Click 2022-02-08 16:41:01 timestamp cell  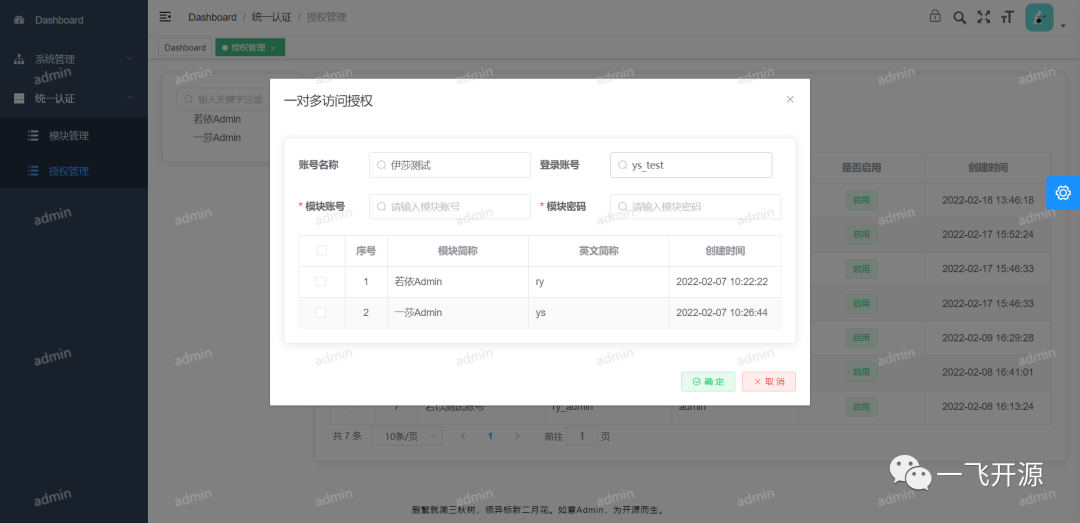pyautogui.click(x=988, y=372)
